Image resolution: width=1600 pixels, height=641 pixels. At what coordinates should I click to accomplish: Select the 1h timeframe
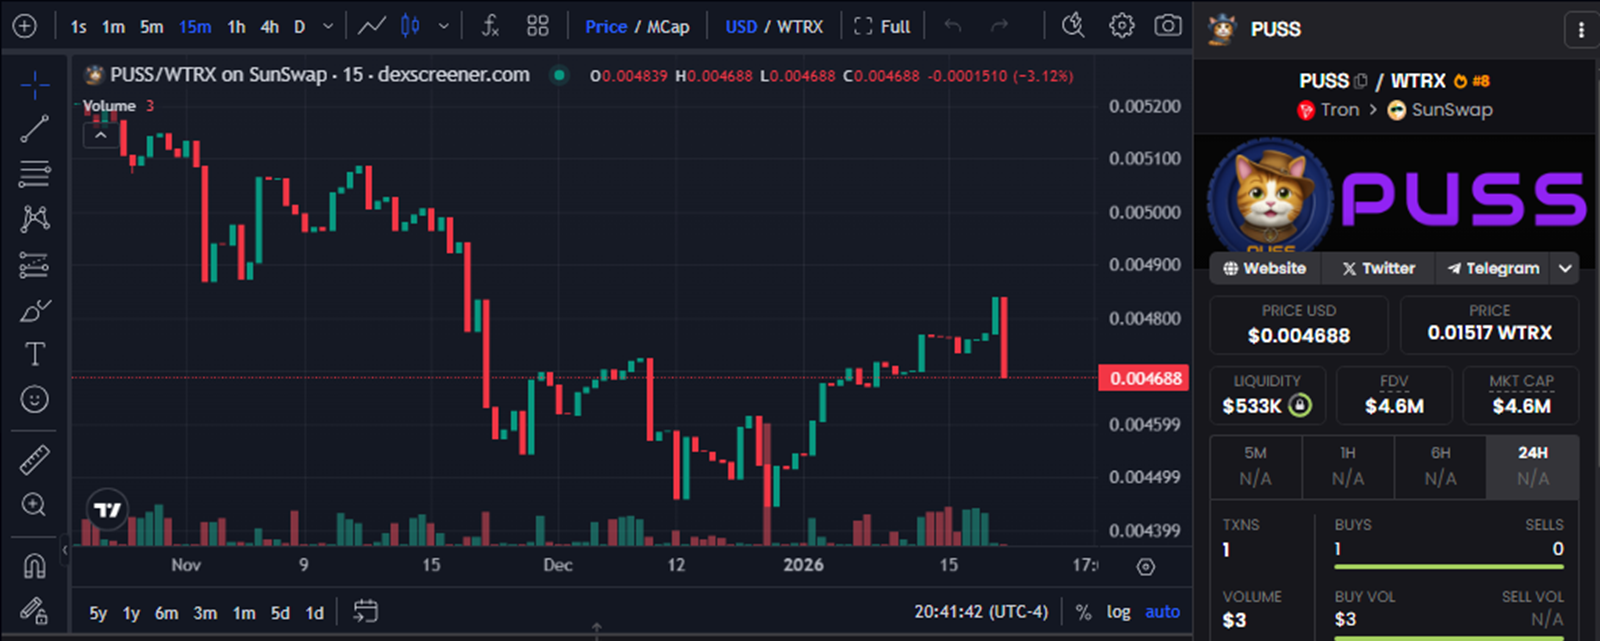[236, 27]
